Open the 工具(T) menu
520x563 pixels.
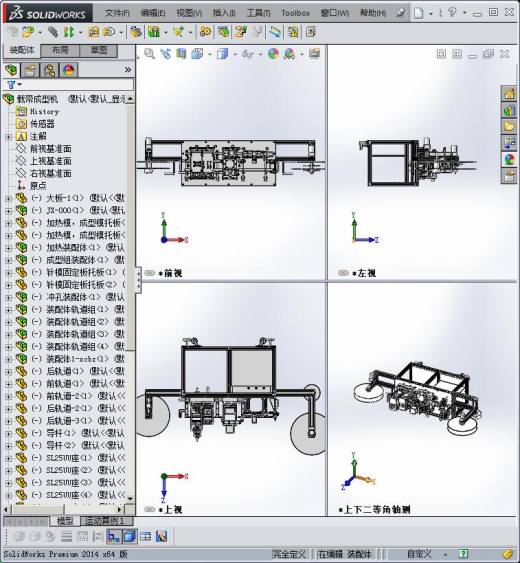pos(259,13)
